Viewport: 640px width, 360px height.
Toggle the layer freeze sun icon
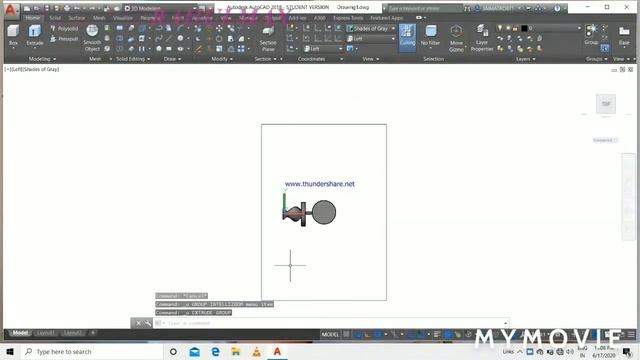click(x=508, y=28)
